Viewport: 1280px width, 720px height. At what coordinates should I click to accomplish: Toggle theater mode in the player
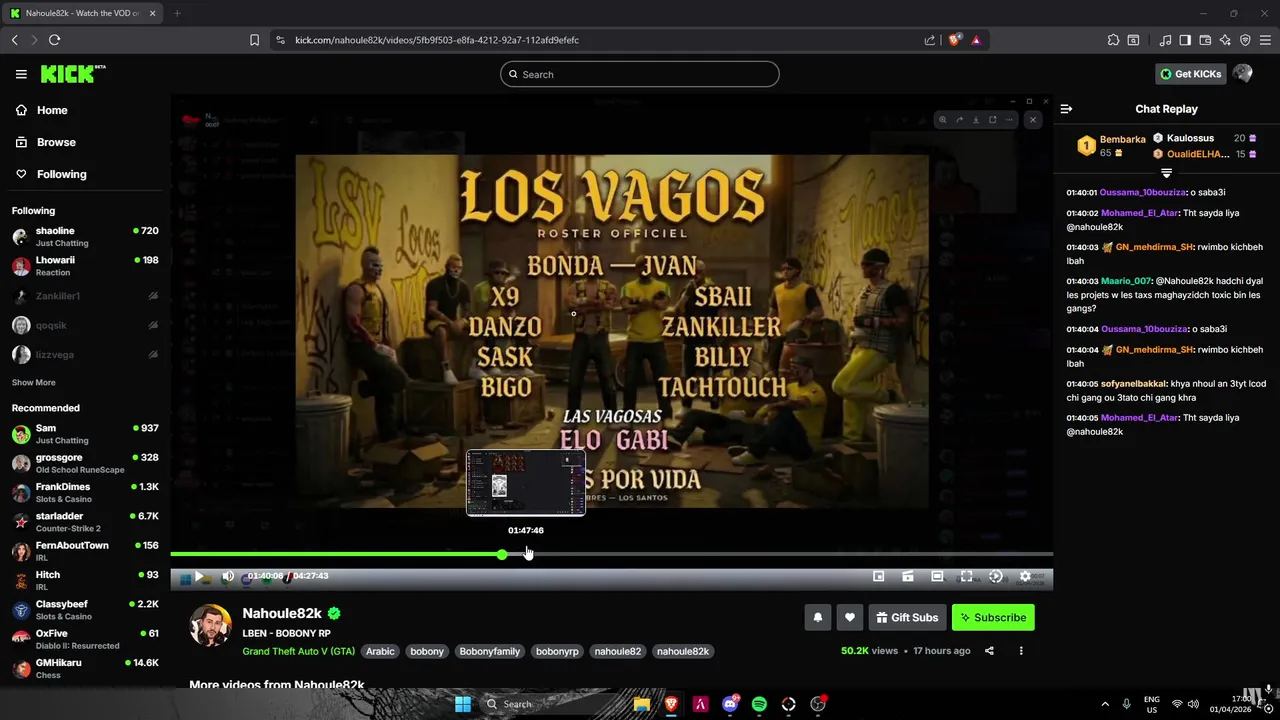[x=937, y=576]
